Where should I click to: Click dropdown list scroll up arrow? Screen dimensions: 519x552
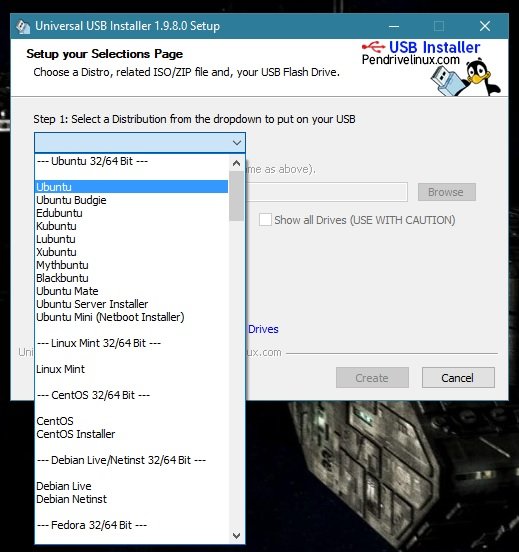coord(237,163)
